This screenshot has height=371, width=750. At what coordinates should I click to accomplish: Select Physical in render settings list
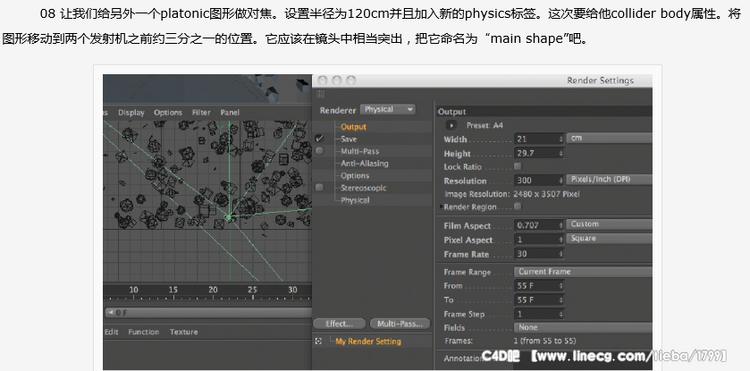(355, 200)
